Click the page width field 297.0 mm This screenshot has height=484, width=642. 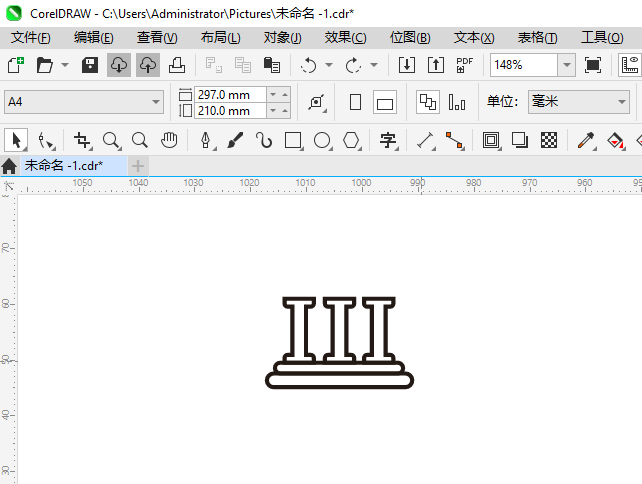(231, 95)
